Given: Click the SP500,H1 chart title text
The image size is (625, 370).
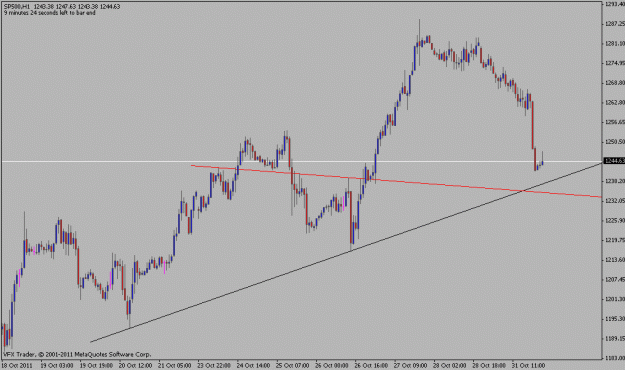Looking at the screenshot, I should coord(17,6).
